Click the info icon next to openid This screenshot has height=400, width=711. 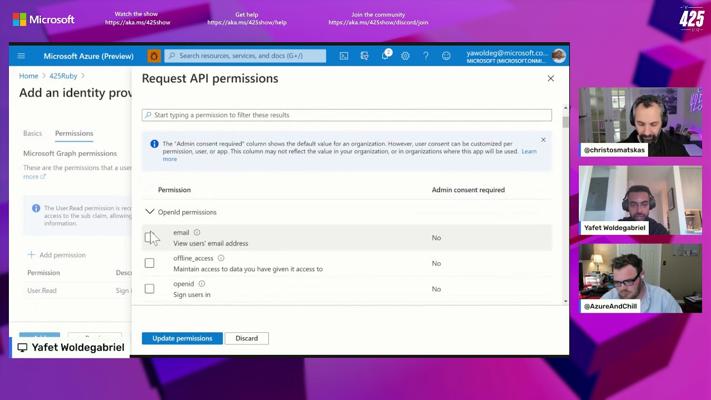[202, 283]
